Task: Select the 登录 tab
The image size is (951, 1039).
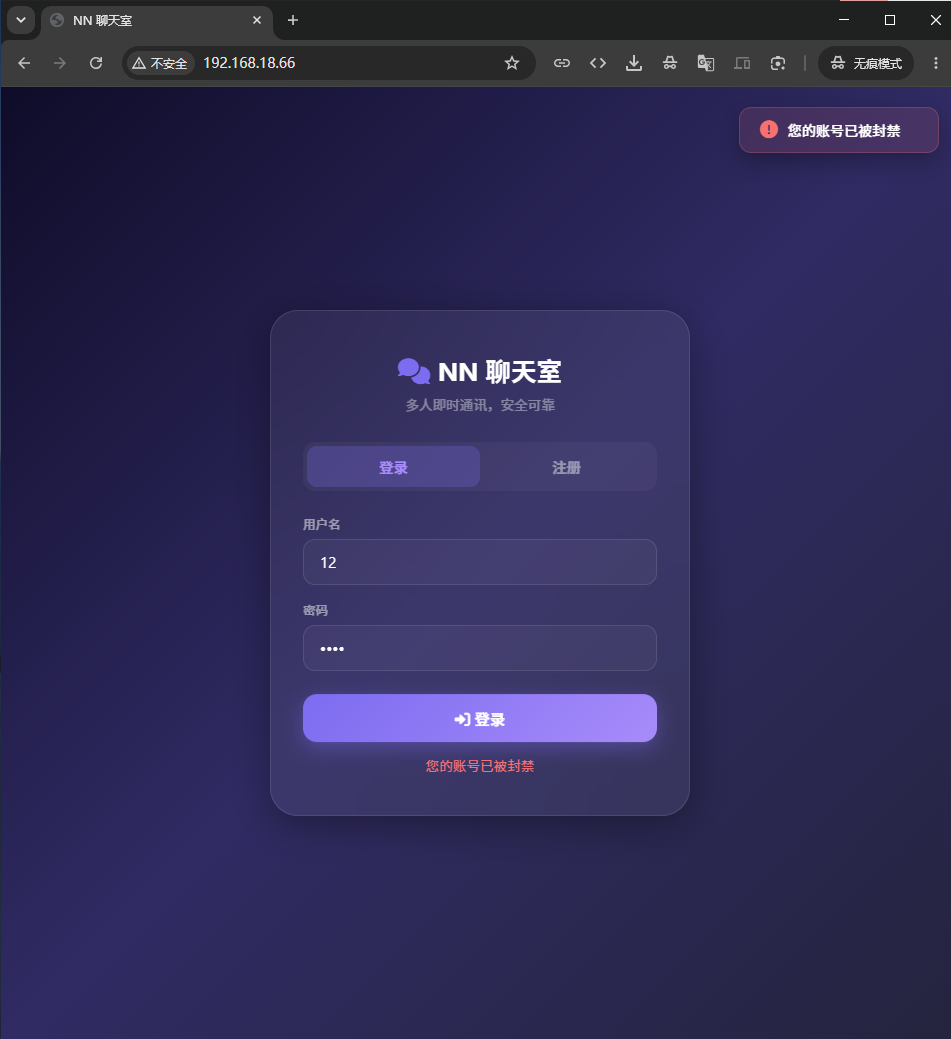Action: click(x=393, y=467)
